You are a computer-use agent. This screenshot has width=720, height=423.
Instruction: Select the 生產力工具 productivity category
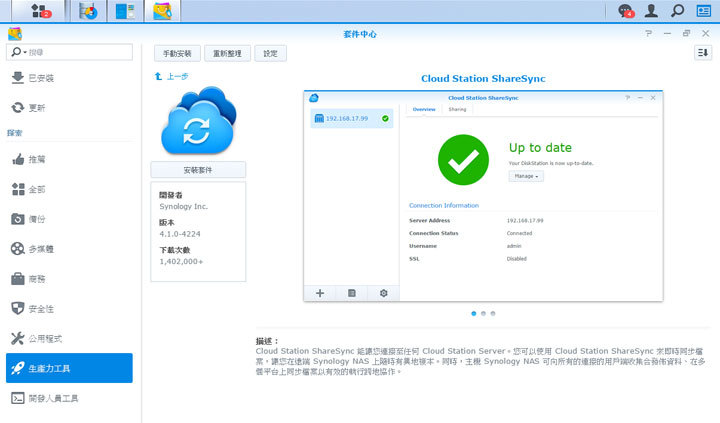coord(69,368)
